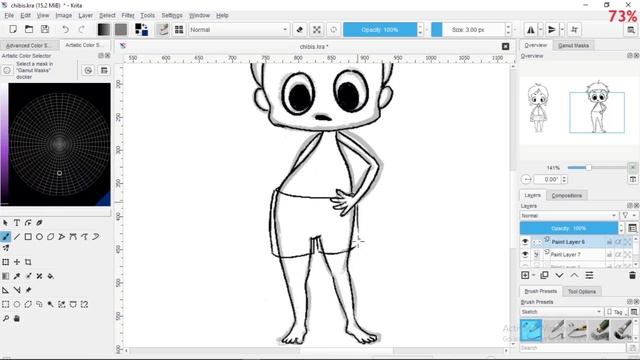Select the Crop tool
This screenshot has width=640, height=360.
tap(28, 262)
